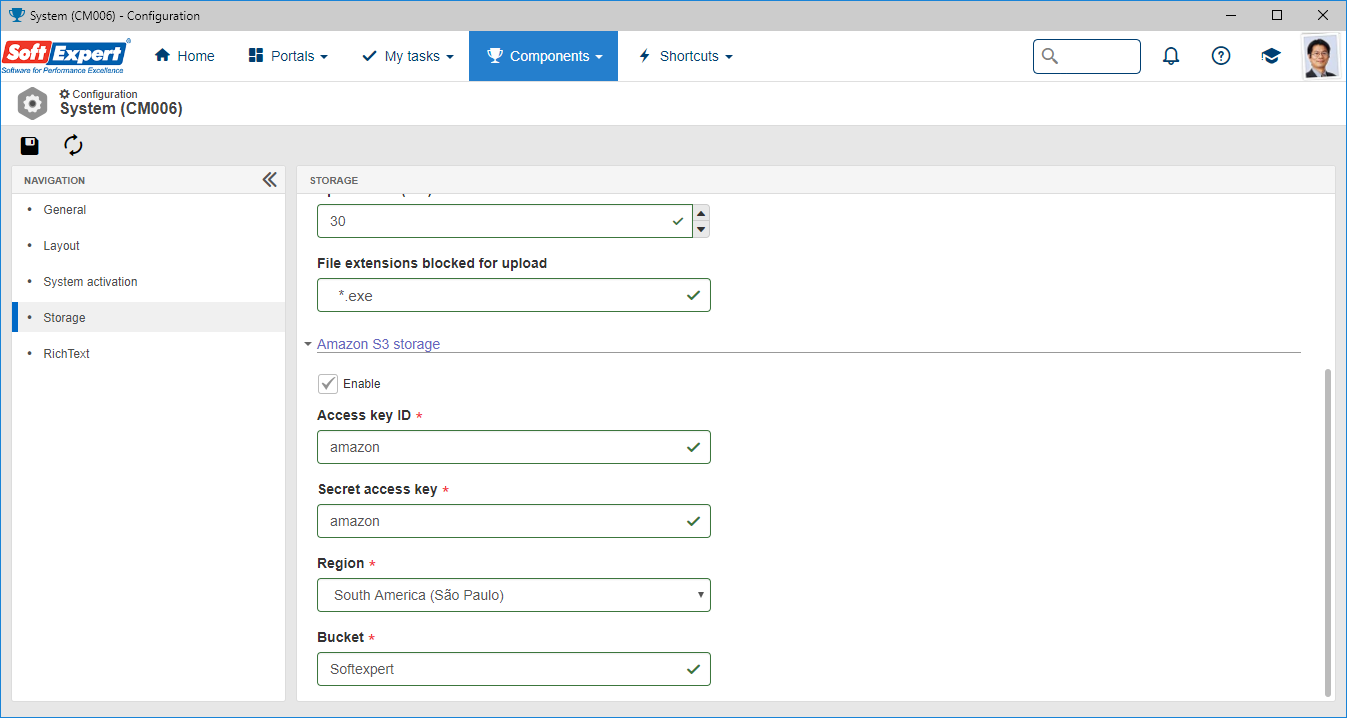Open the notifications bell
This screenshot has width=1347, height=718.
click(1171, 56)
